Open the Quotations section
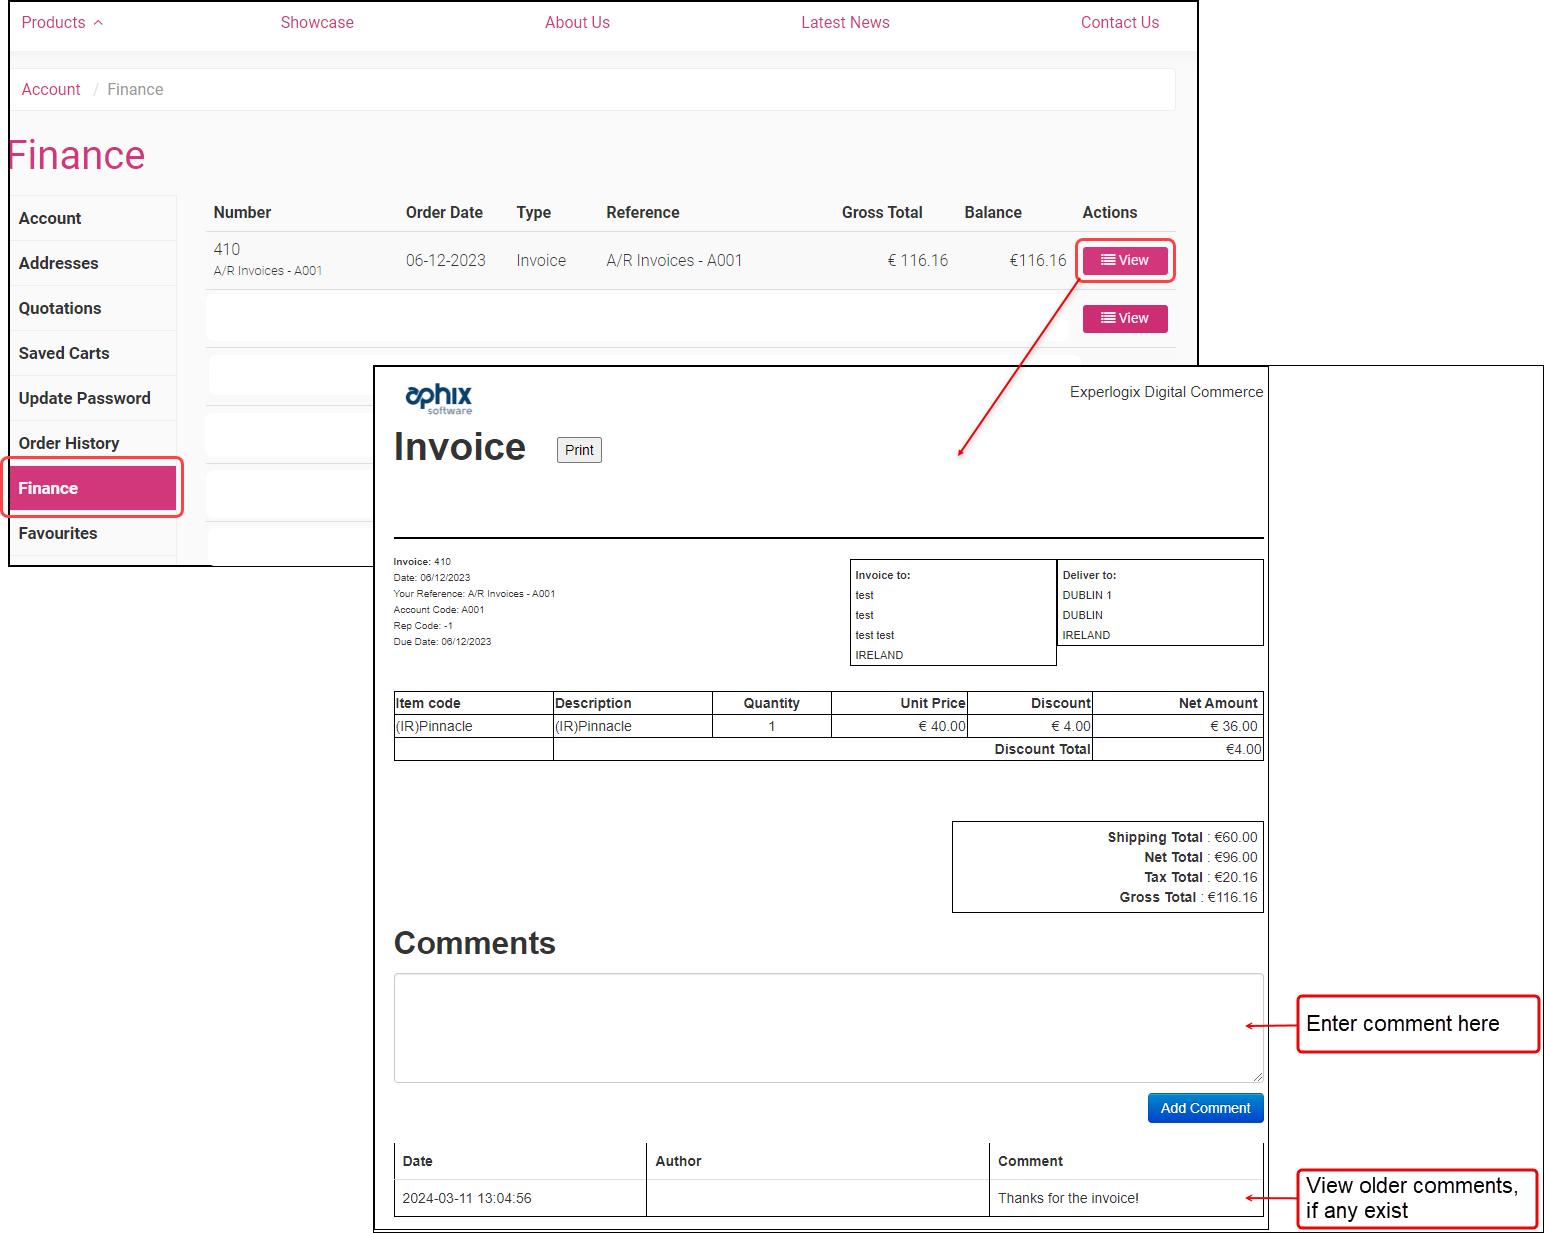1544x1233 pixels. [x=59, y=308]
